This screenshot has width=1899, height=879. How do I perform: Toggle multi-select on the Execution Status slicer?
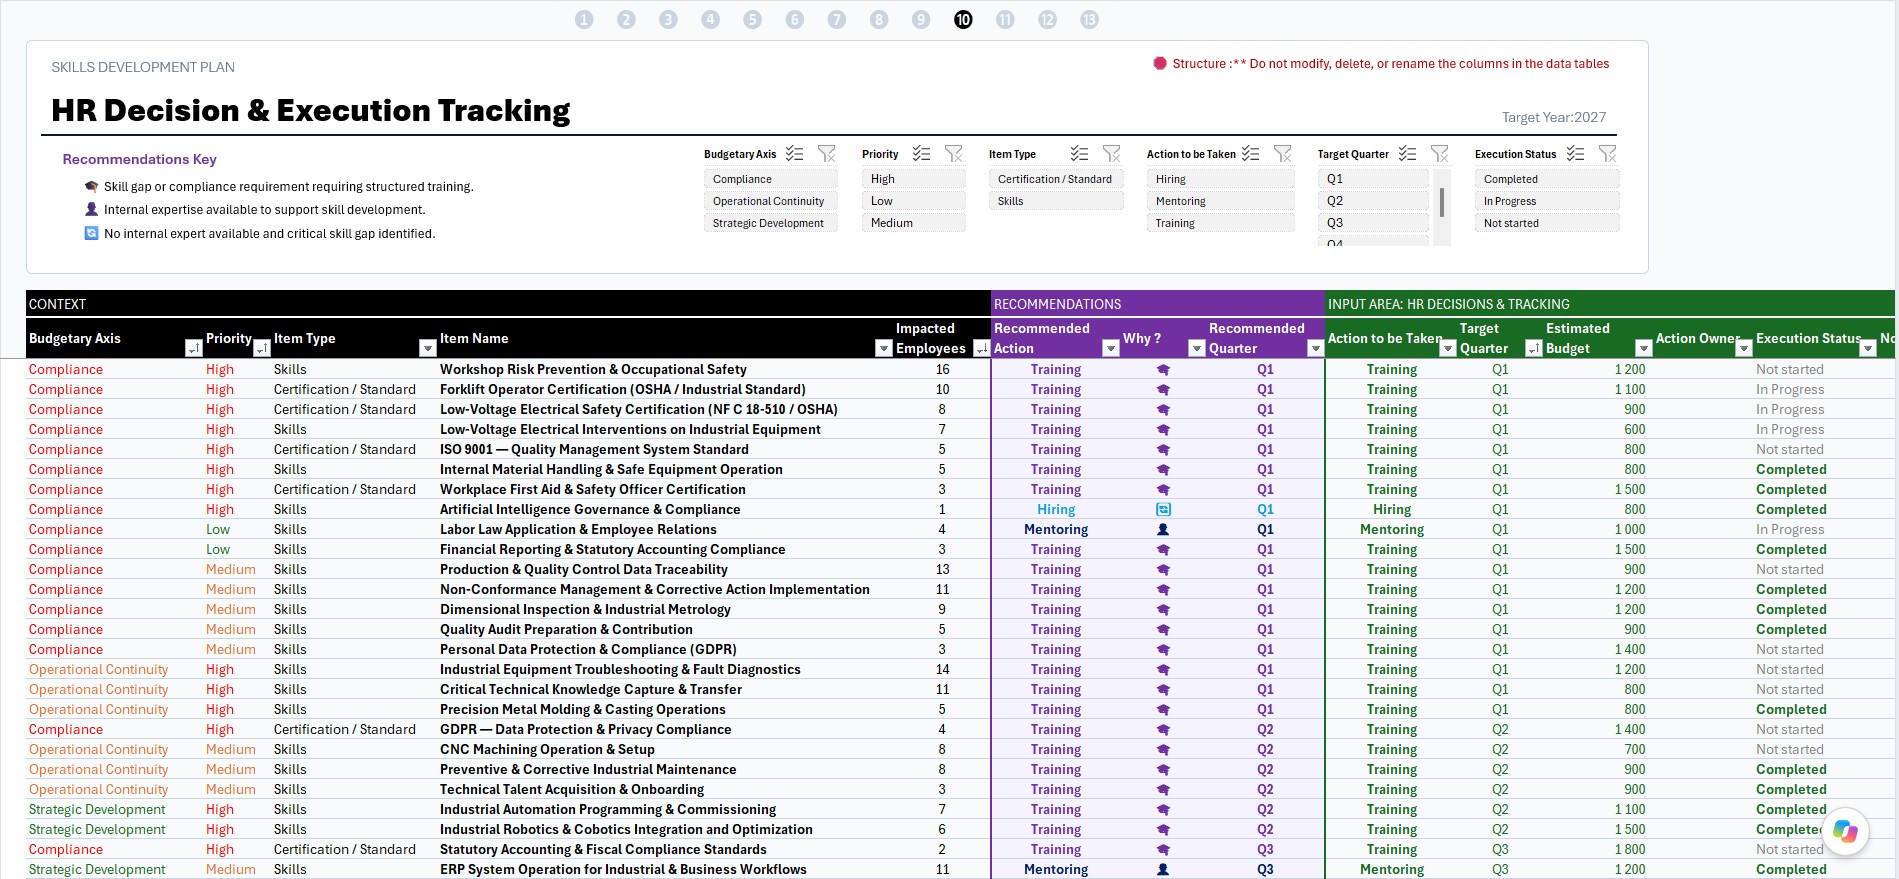[1575, 153]
